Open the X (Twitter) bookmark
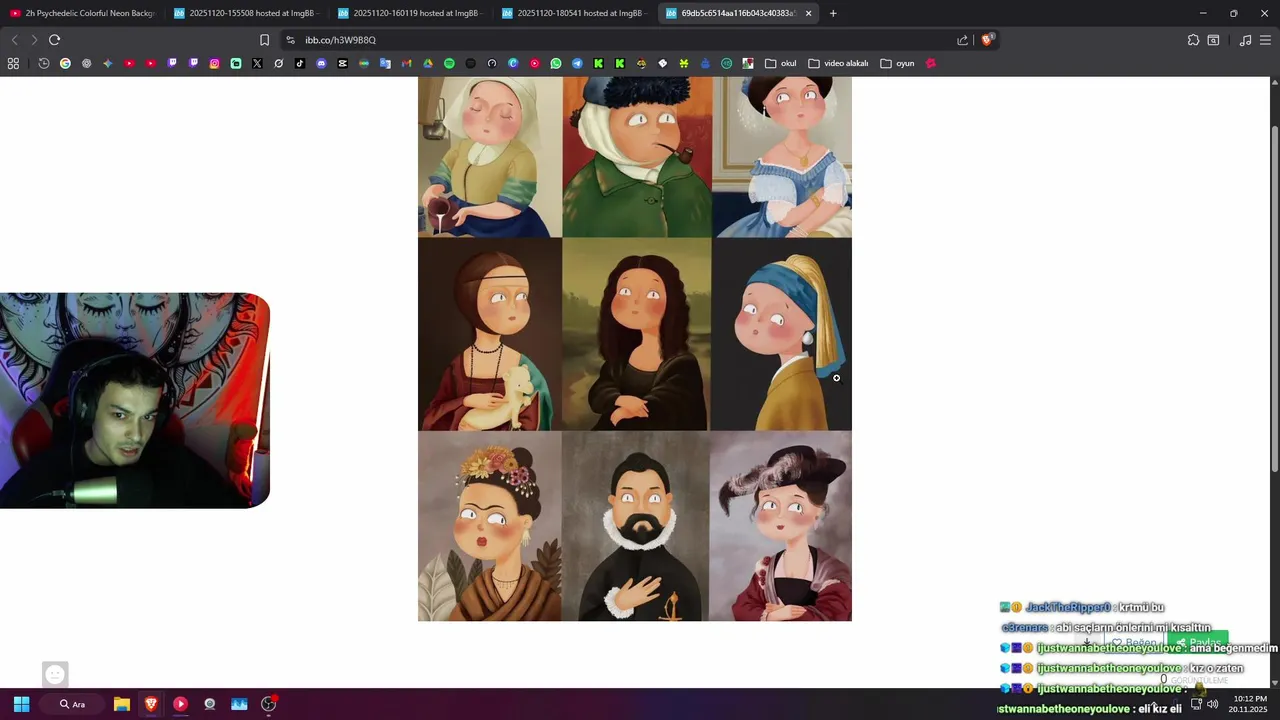The height and width of the screenshot is (720, 1280). 257,63
